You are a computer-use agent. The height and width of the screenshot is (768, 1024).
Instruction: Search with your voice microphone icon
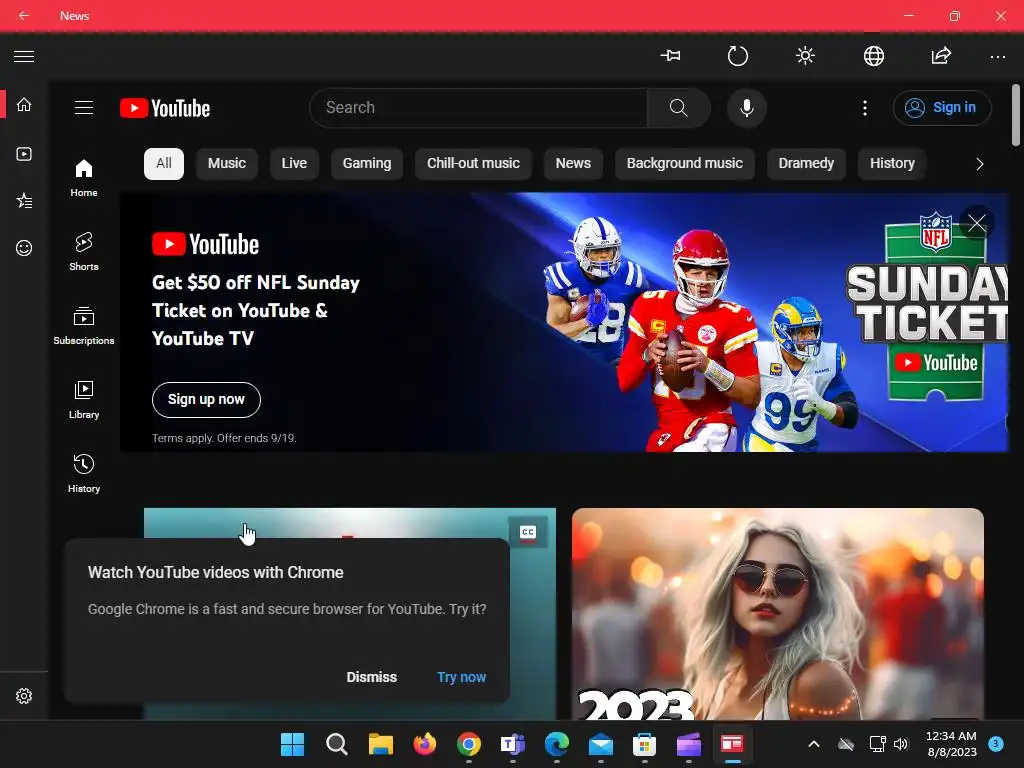tap(746, 108)
